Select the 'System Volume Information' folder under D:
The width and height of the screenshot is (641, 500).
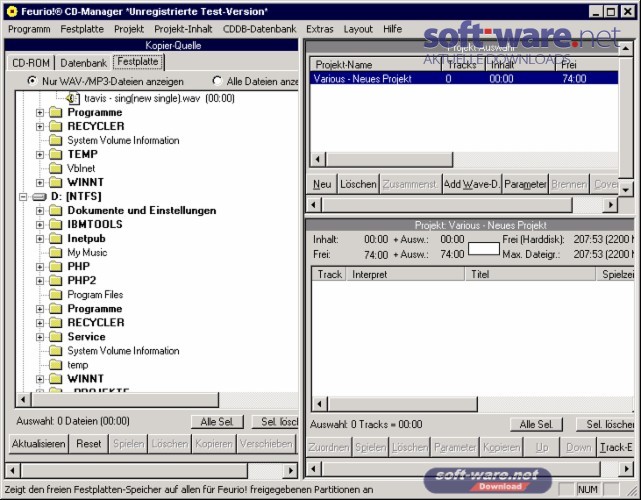[123, 351]
